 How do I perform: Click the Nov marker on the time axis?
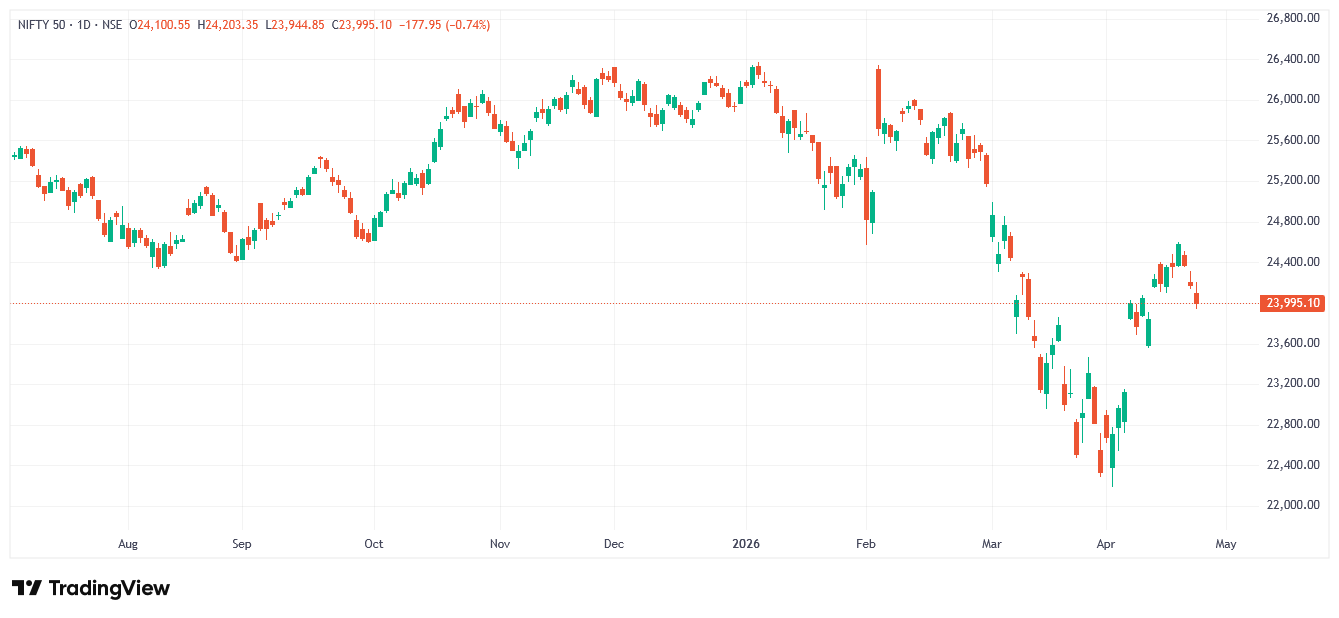(x=500, y=544)
